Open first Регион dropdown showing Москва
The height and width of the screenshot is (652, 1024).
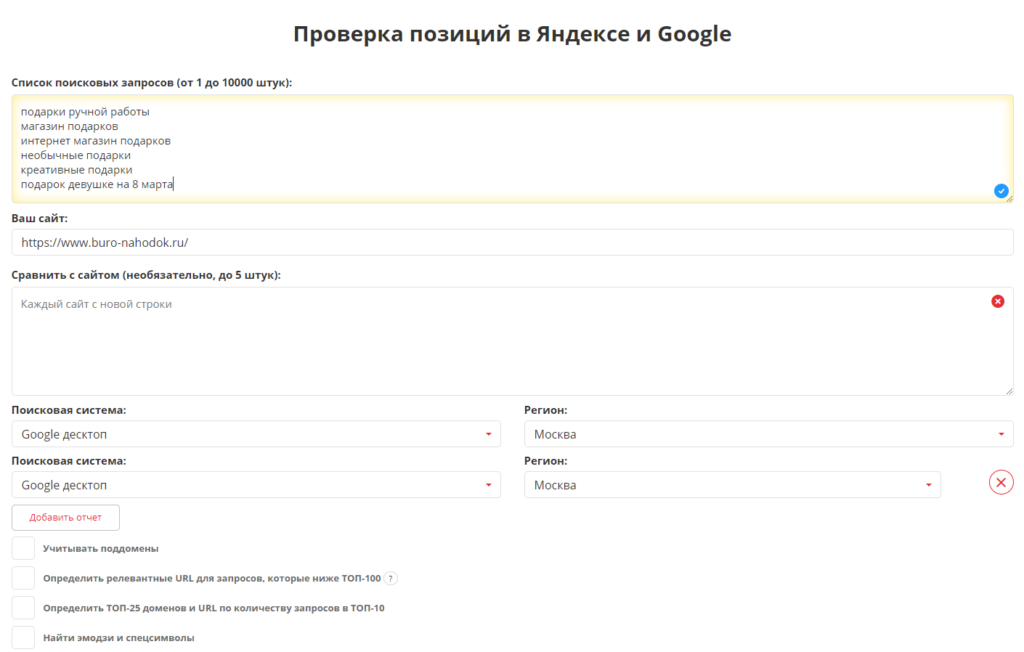769,434
